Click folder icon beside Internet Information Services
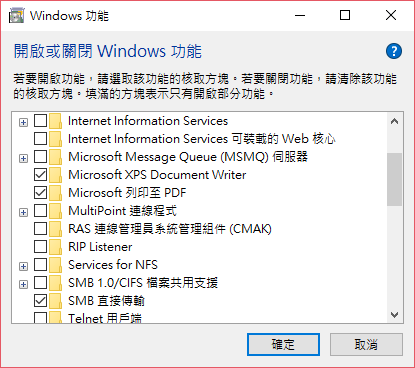This screenshot has width=415, height=368. click(55, 121)
